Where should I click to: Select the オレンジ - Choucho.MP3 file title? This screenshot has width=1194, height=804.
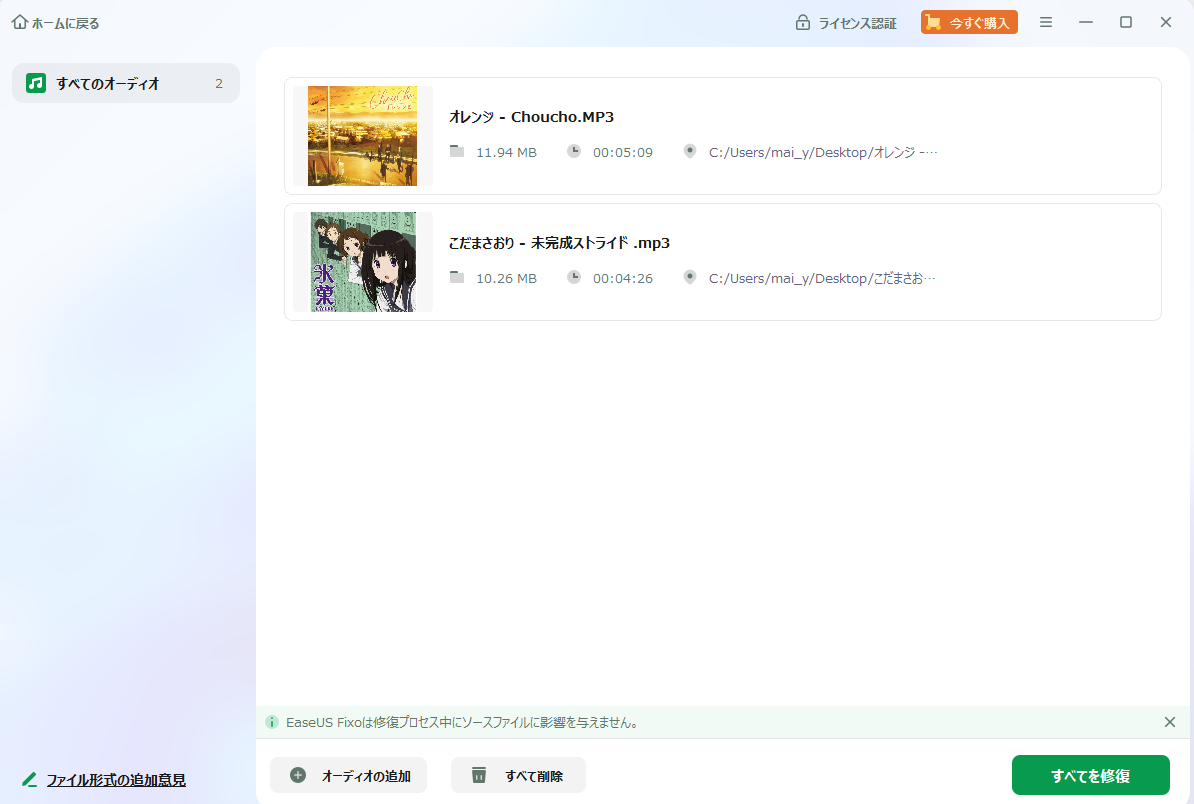(x=531, y=117)
